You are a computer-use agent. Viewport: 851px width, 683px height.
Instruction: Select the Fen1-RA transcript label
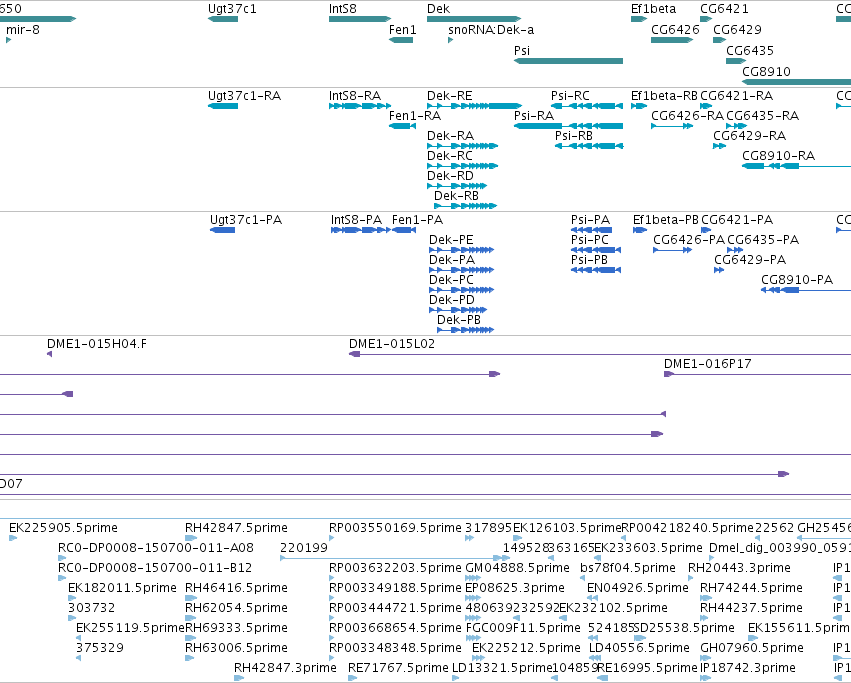coord(415,116)
